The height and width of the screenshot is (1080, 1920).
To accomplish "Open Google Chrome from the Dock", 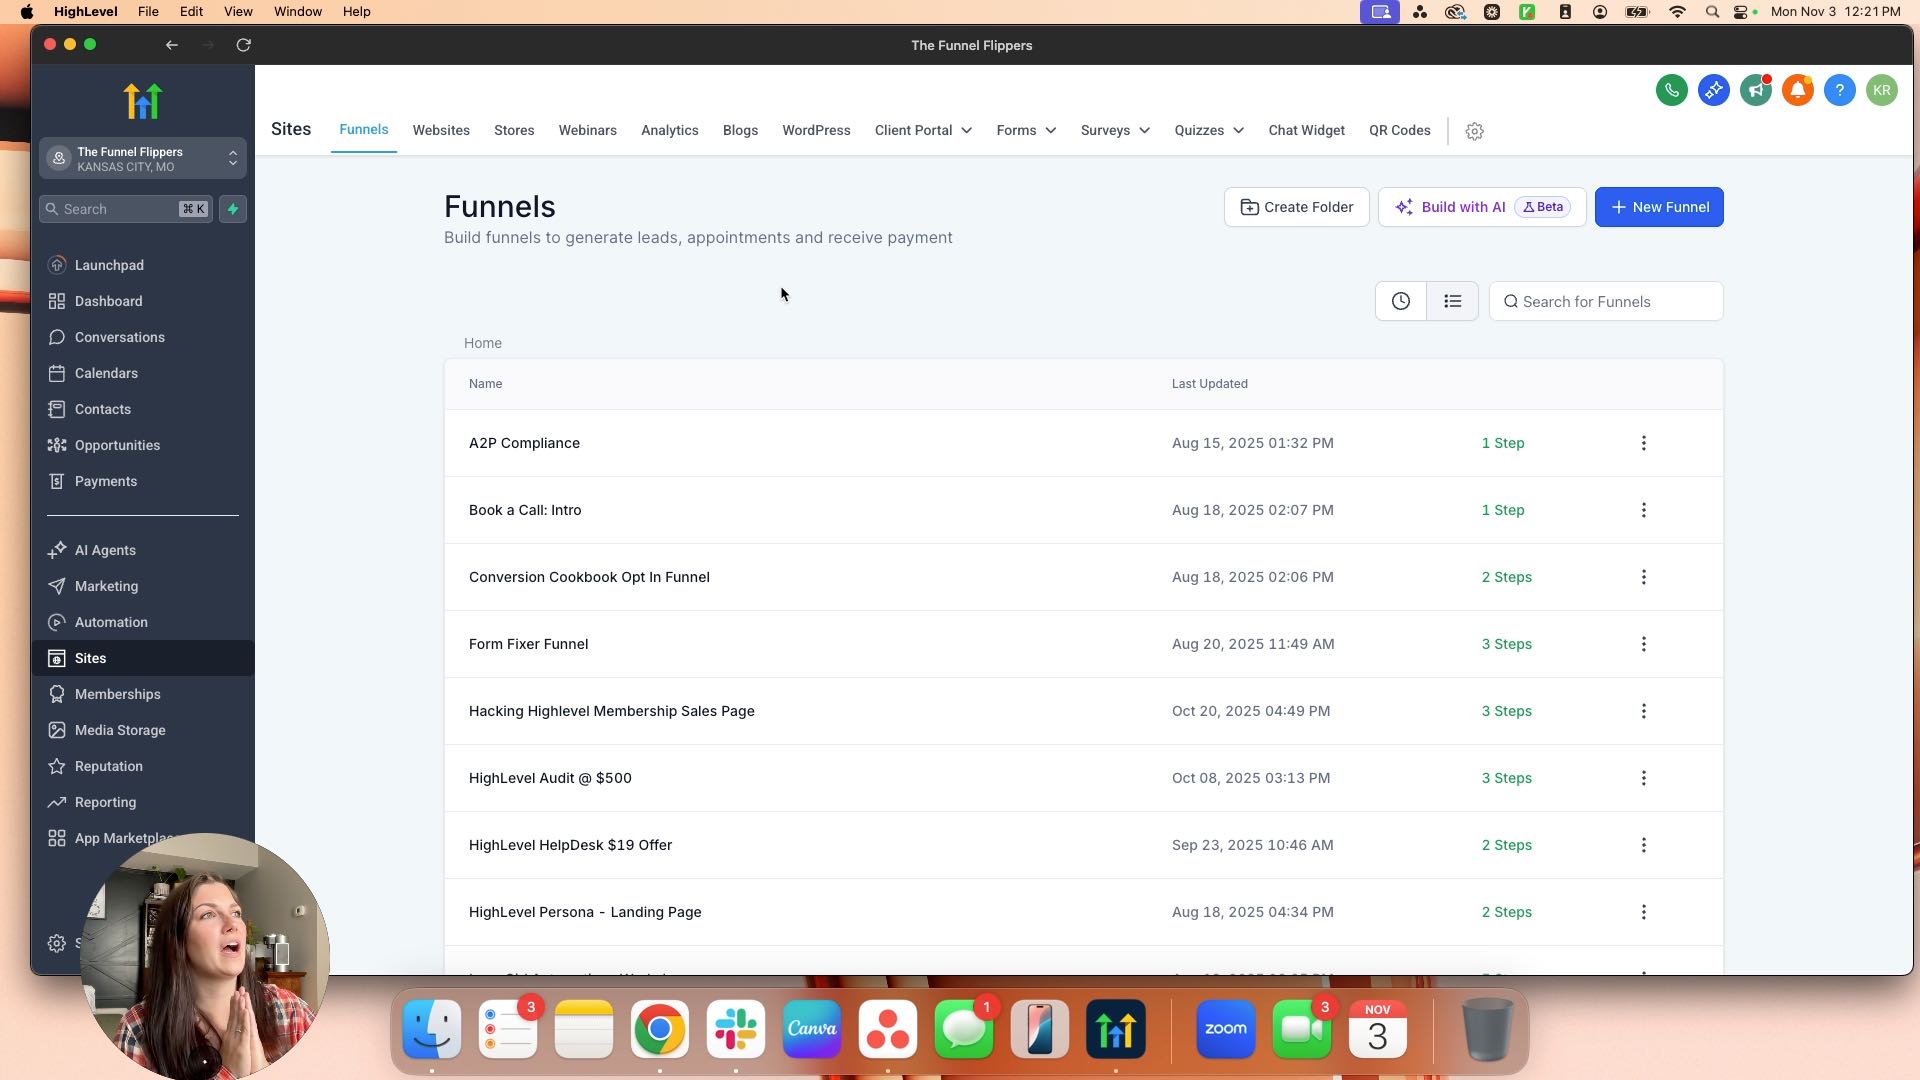I will click(x=660, y=1029).
